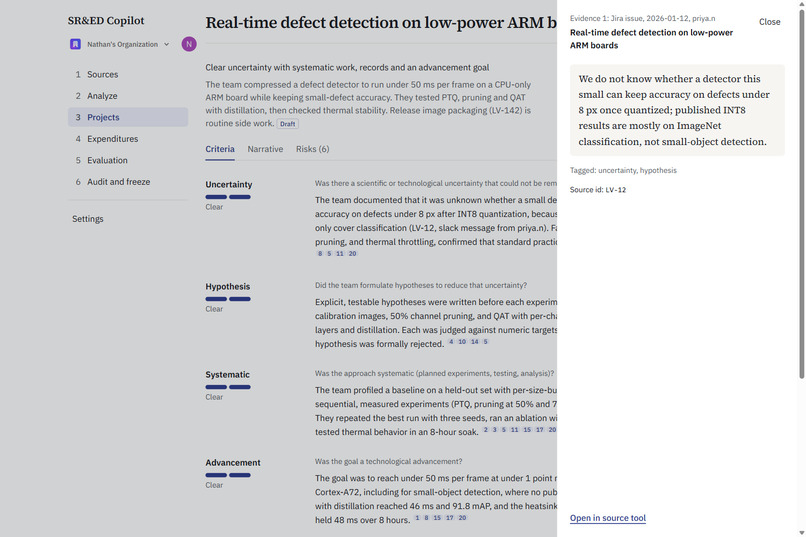
Task: Open Expenditures step
Action: (x=128, y=139)
